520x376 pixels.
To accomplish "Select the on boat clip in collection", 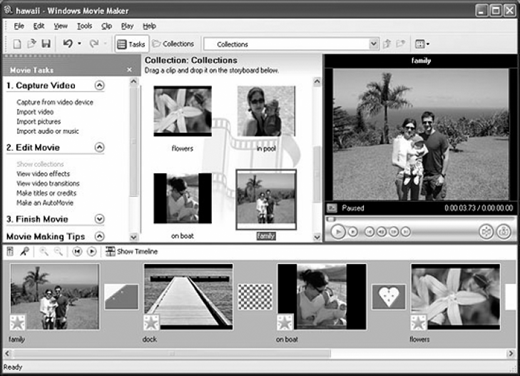I will 182,198.
